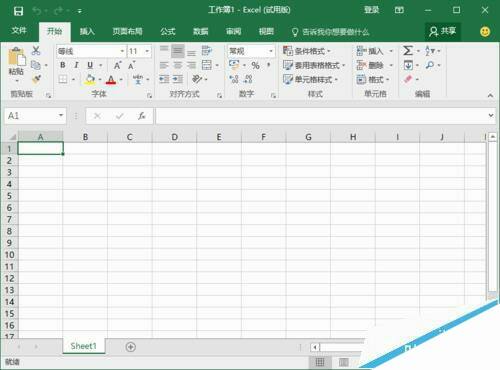Toggle Bold formatting
The height and width of the screenshot is (370, 500).
[63, 65]
